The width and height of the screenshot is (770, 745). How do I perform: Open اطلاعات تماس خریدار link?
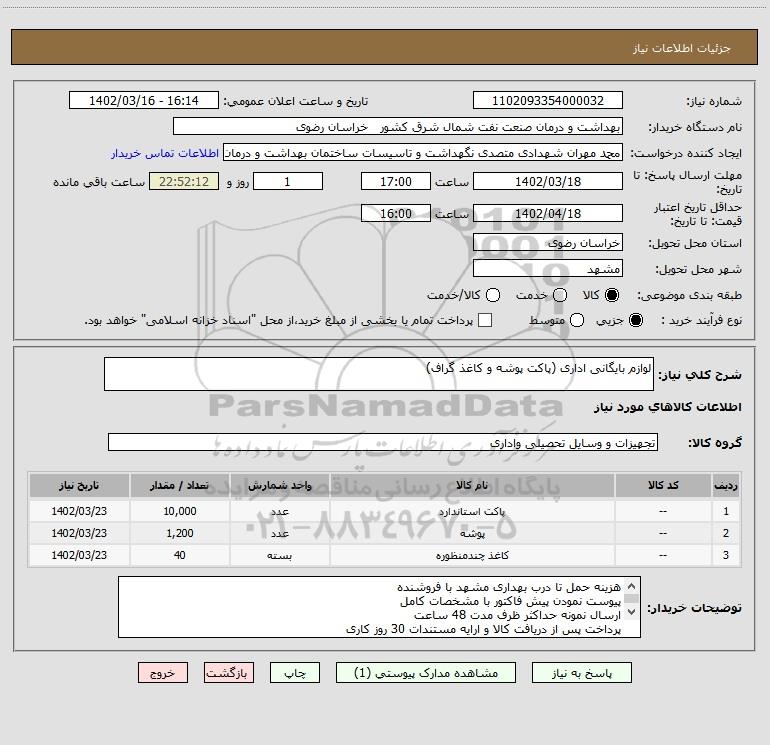tap(165, 153)
